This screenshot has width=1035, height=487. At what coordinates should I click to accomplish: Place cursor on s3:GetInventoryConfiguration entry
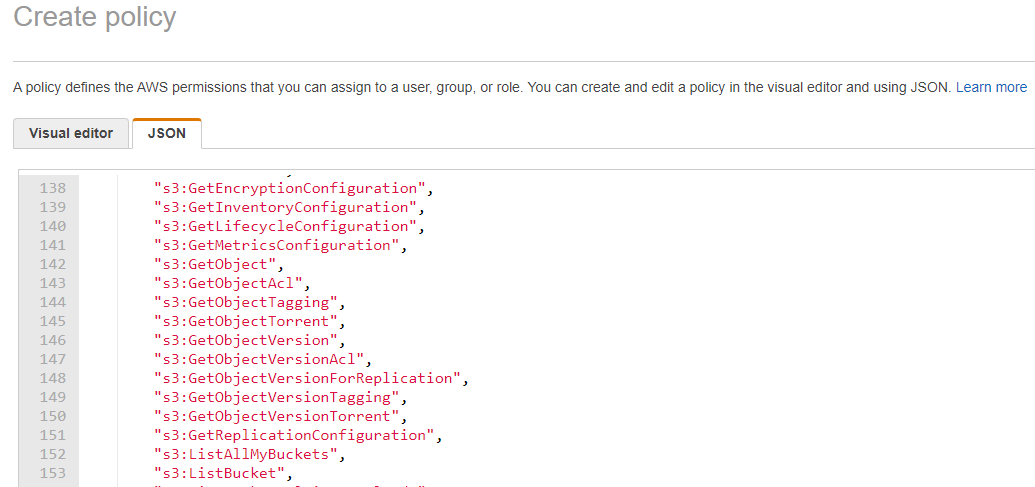(x=286, y=207)
